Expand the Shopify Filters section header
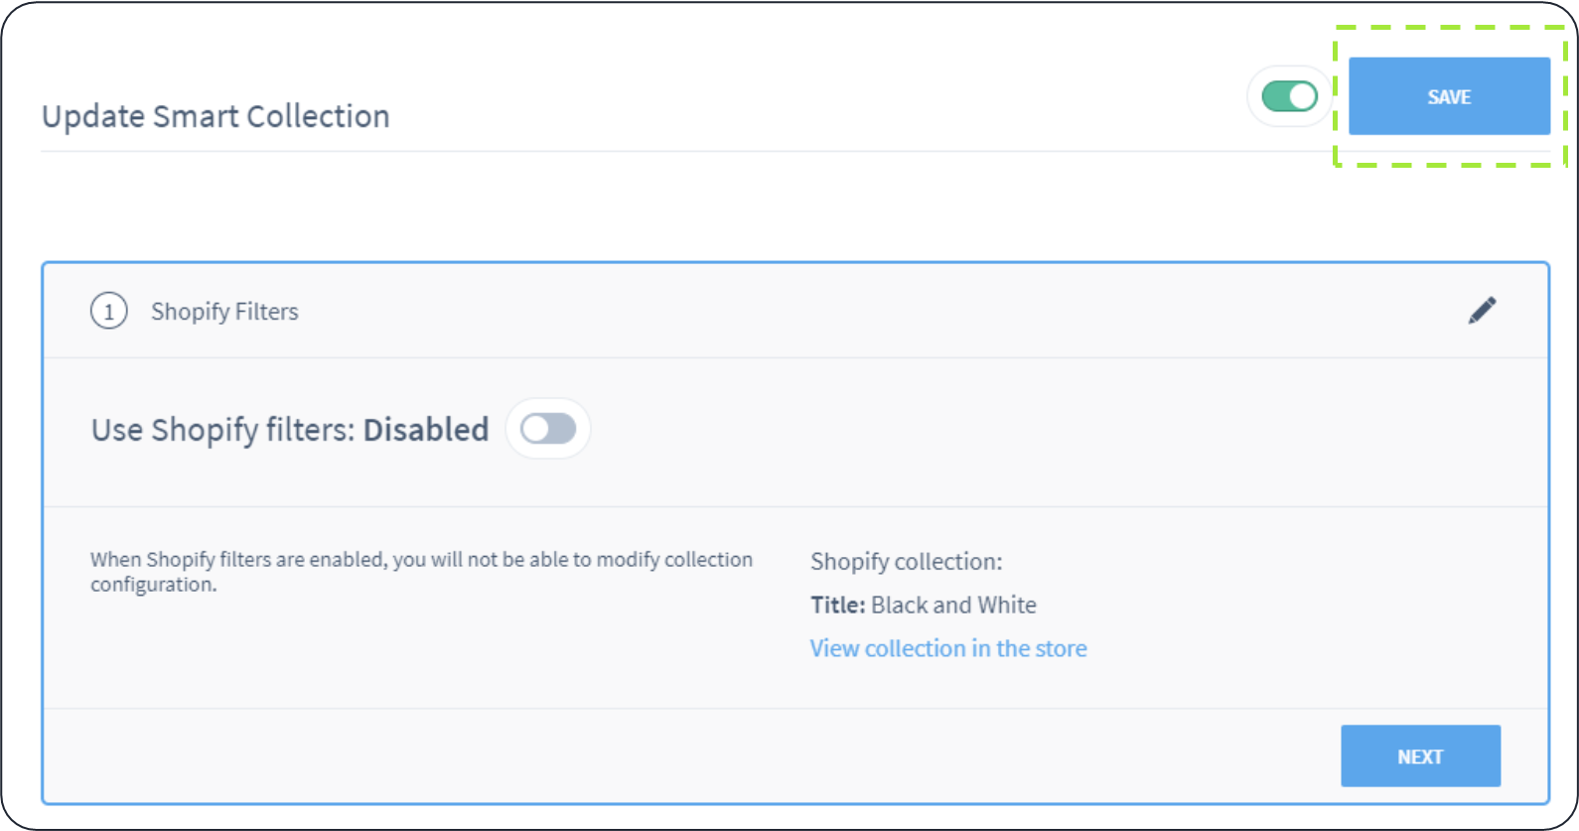This screenshot has height=831, width=1579. [x=224, y=312]
